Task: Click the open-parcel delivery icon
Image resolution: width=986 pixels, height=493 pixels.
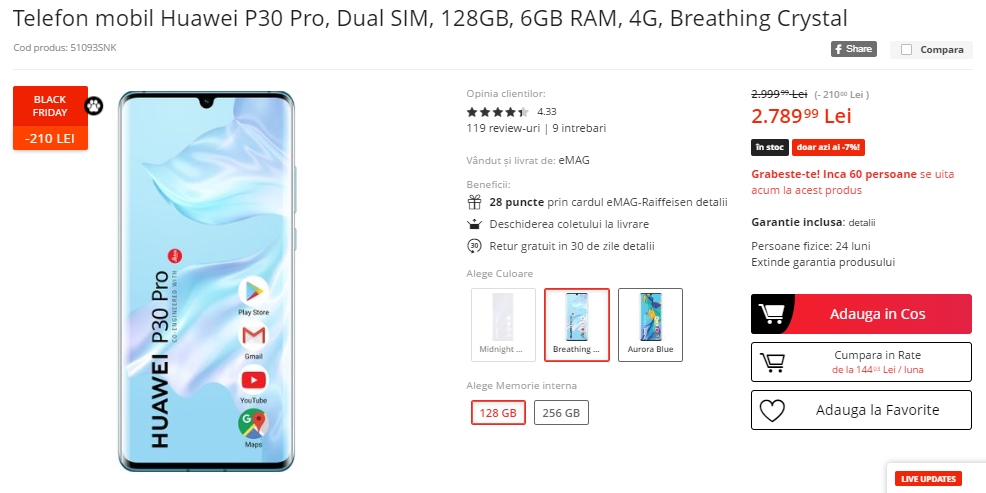Action: tap(474, 224)
